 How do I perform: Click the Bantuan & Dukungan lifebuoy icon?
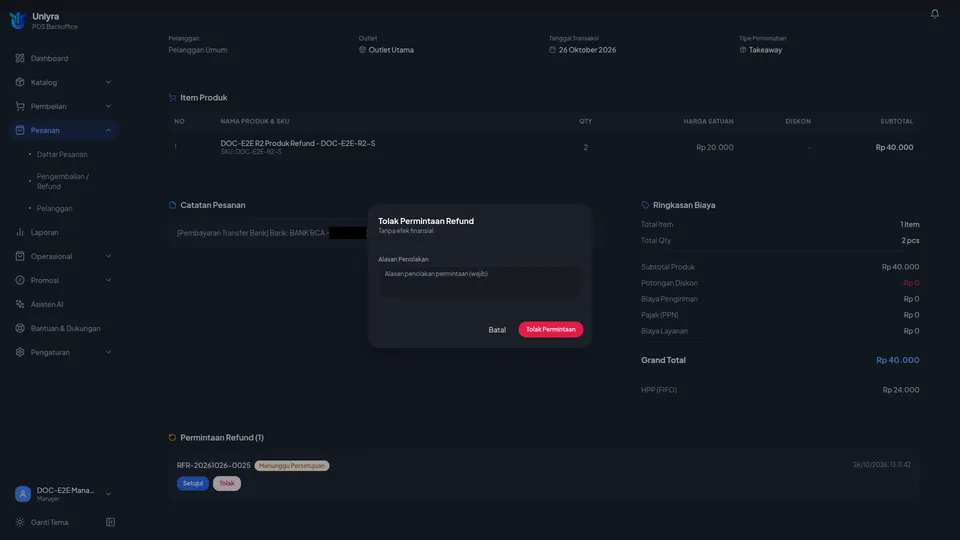pyautogui.click(x=20, y=328)
